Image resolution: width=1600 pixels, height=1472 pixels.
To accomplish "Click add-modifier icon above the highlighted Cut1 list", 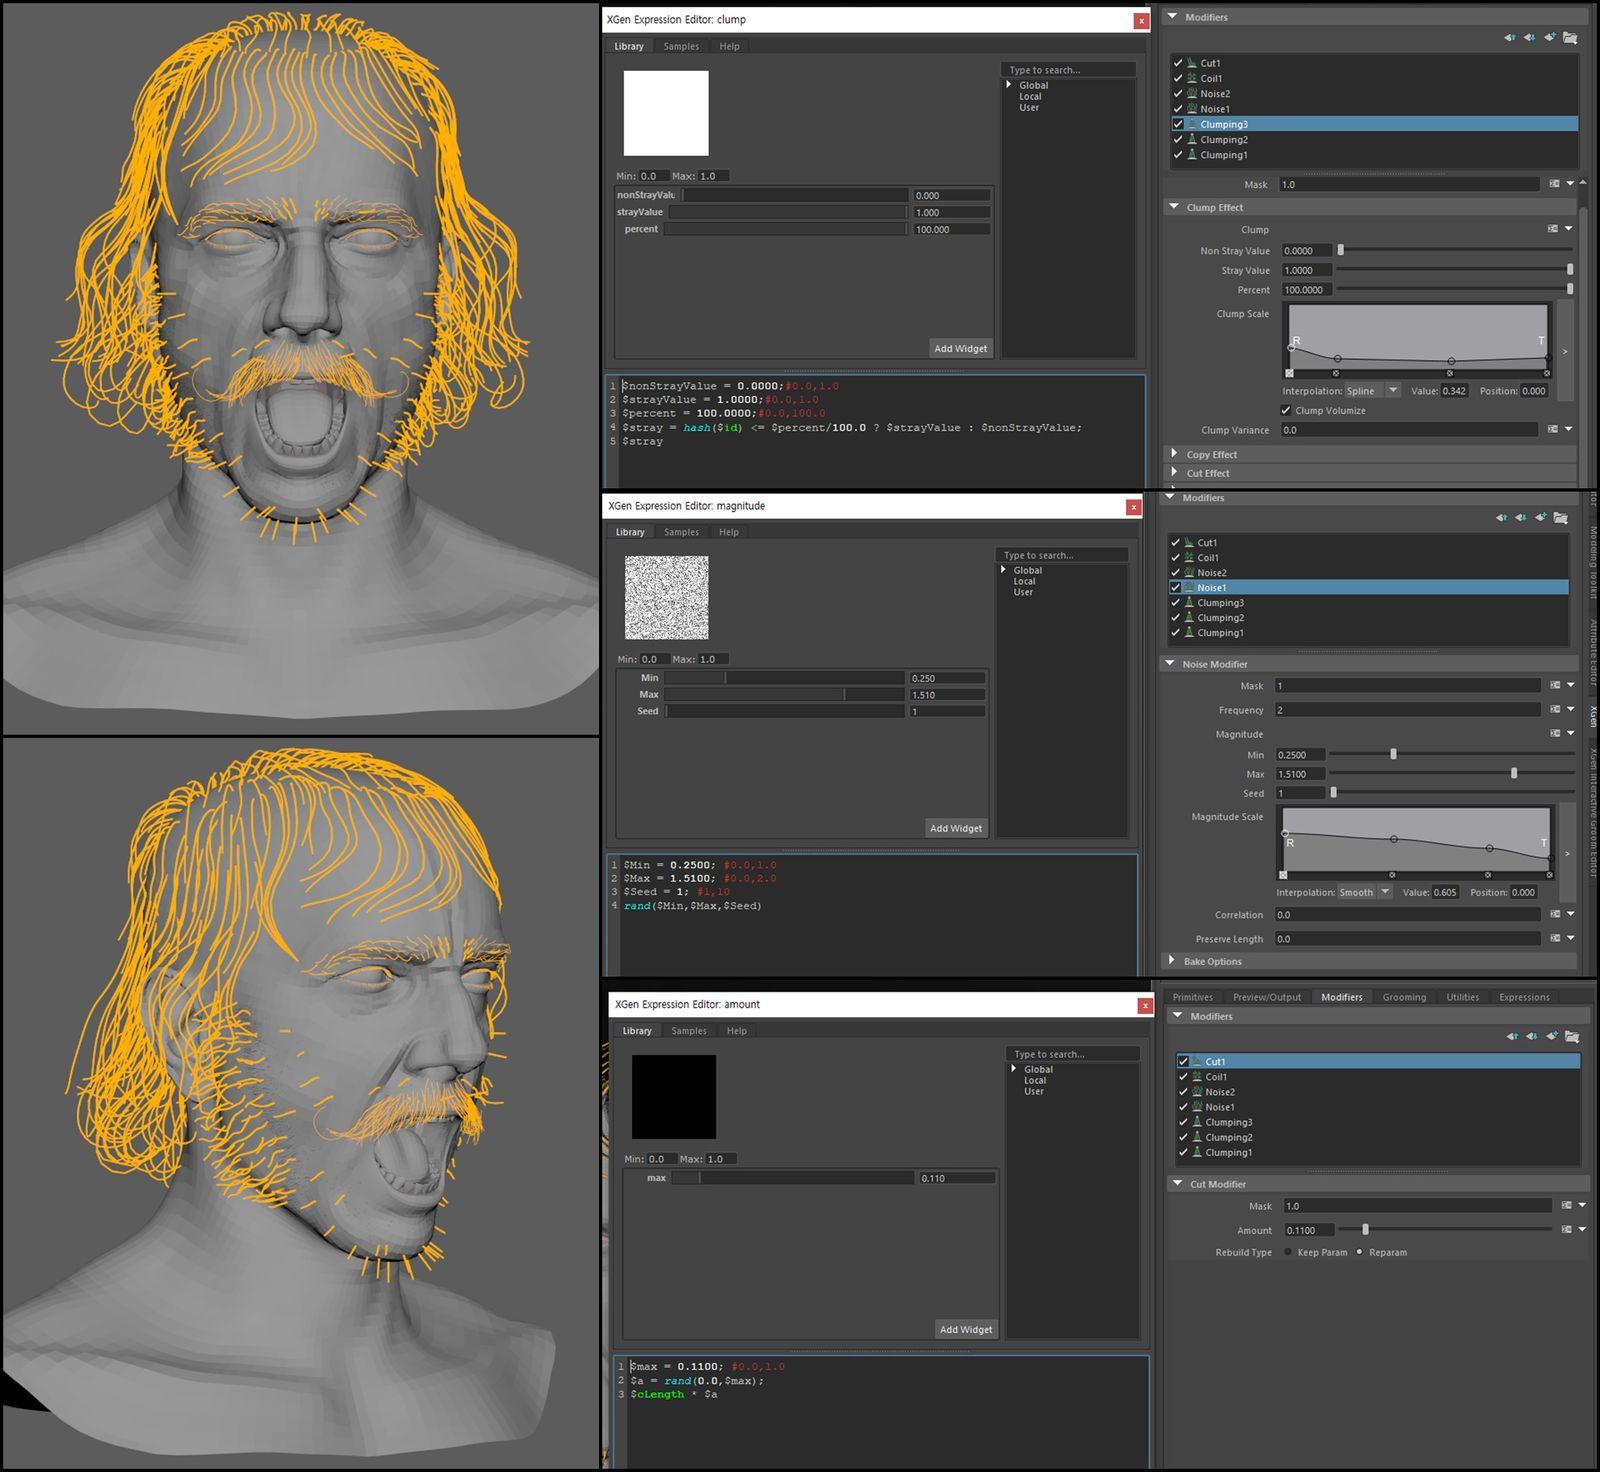I will 1551,1036.
